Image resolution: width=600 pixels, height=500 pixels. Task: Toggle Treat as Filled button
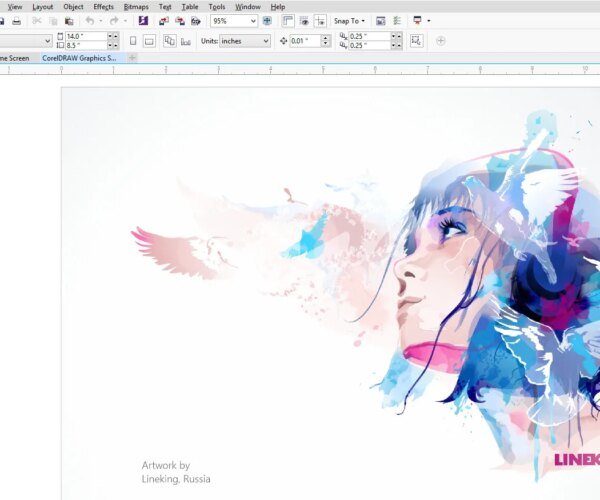[417, 41]
